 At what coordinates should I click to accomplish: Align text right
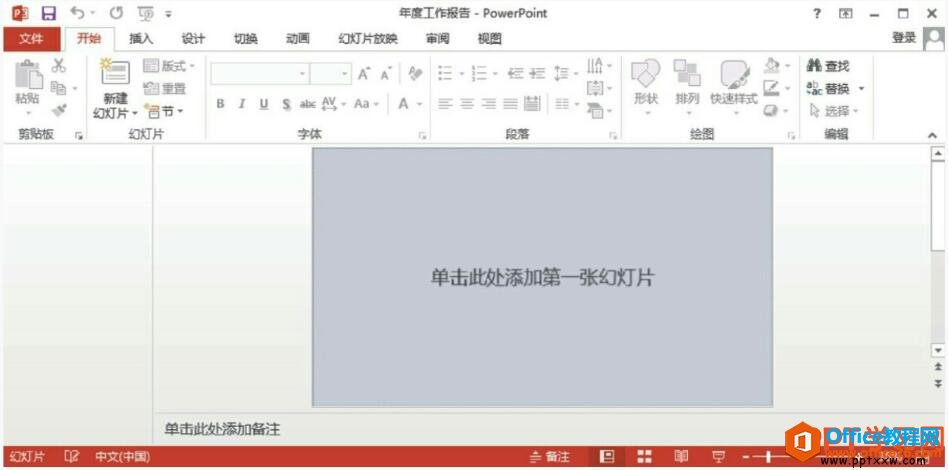point(489,104)
